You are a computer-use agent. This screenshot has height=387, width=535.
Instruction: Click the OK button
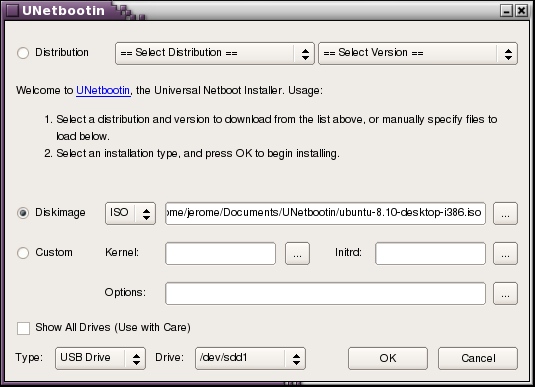click(x=388, y=358)
